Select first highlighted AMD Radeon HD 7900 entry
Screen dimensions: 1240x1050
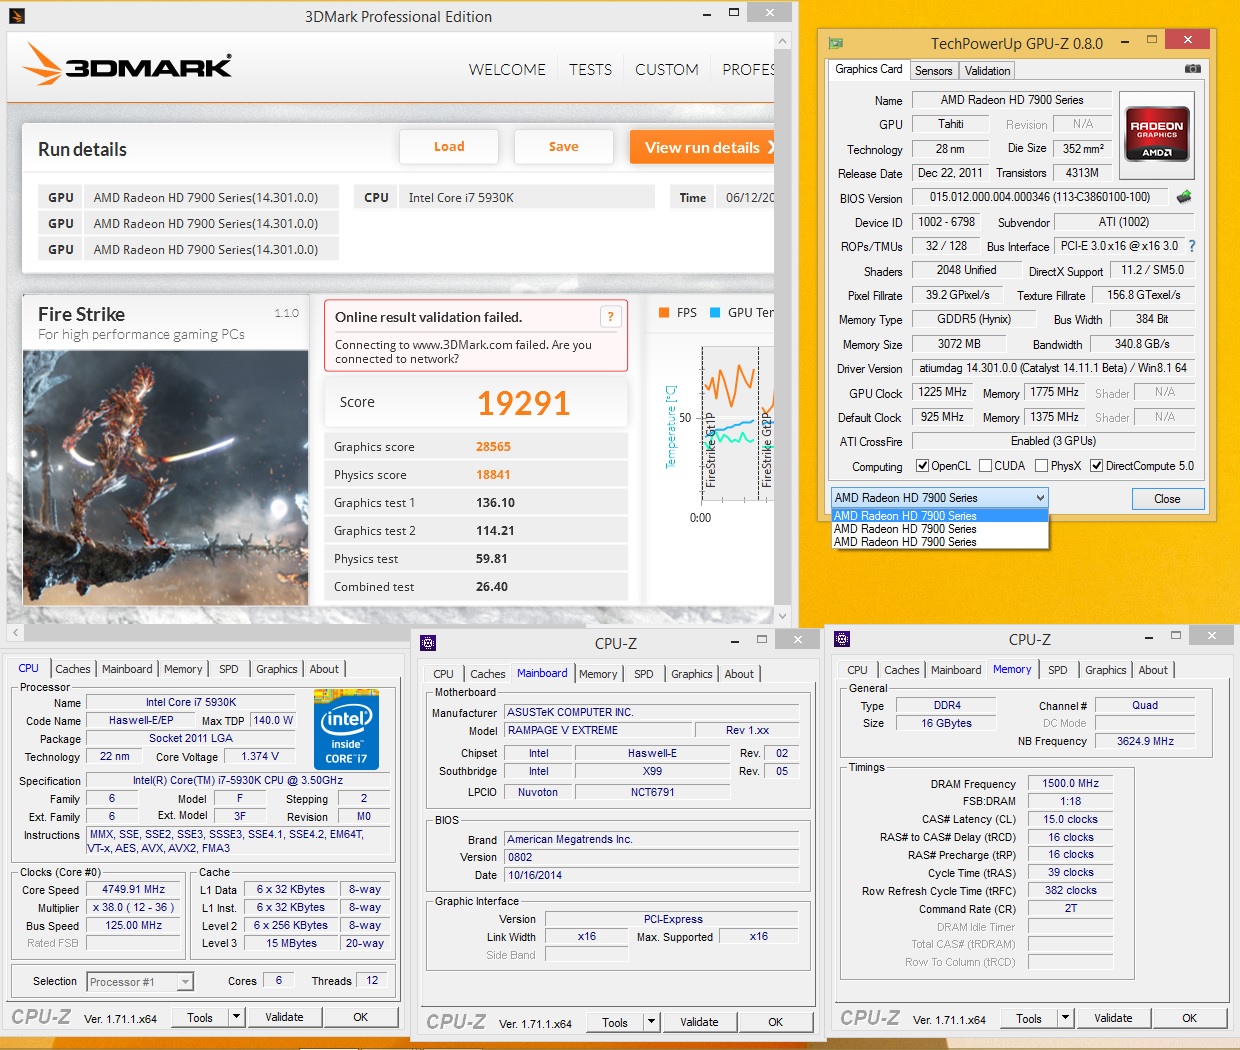pyautogui.click(x=940, y=516)
